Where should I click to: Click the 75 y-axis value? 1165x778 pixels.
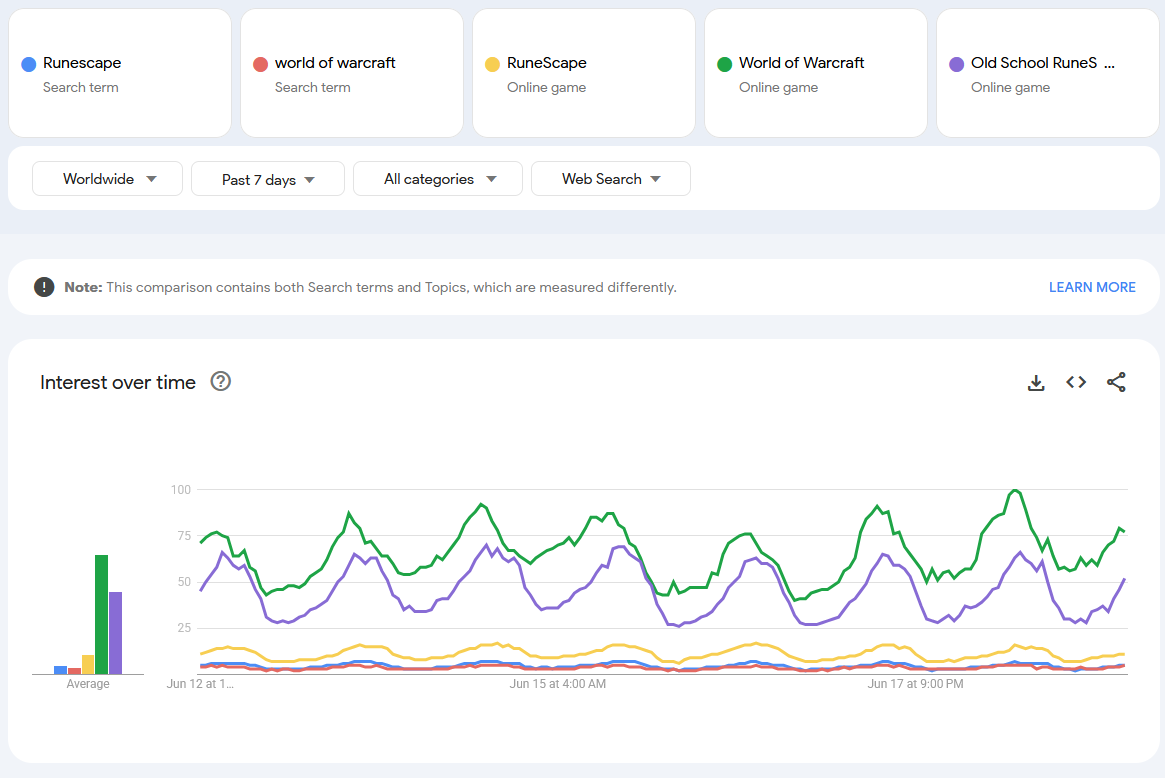[184, 536]
